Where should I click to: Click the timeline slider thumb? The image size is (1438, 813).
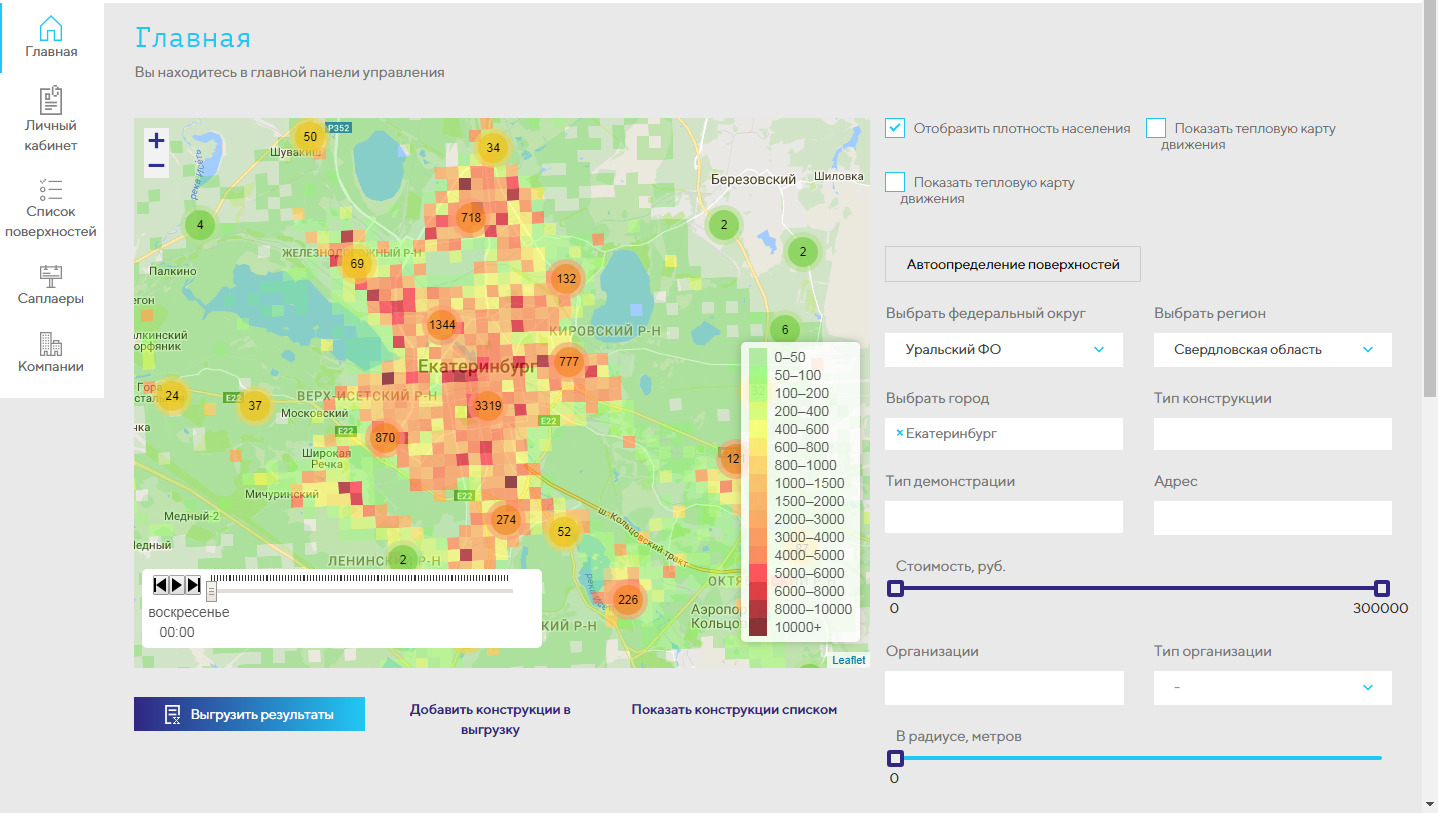coord(211,593)
